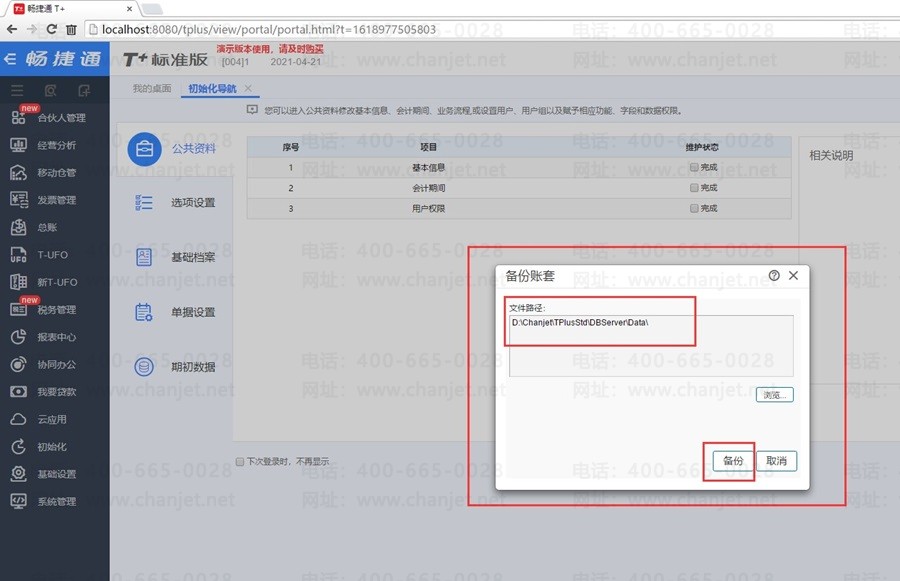
Task: Click the 基础档案 document icon
Action: coord(144,257)
